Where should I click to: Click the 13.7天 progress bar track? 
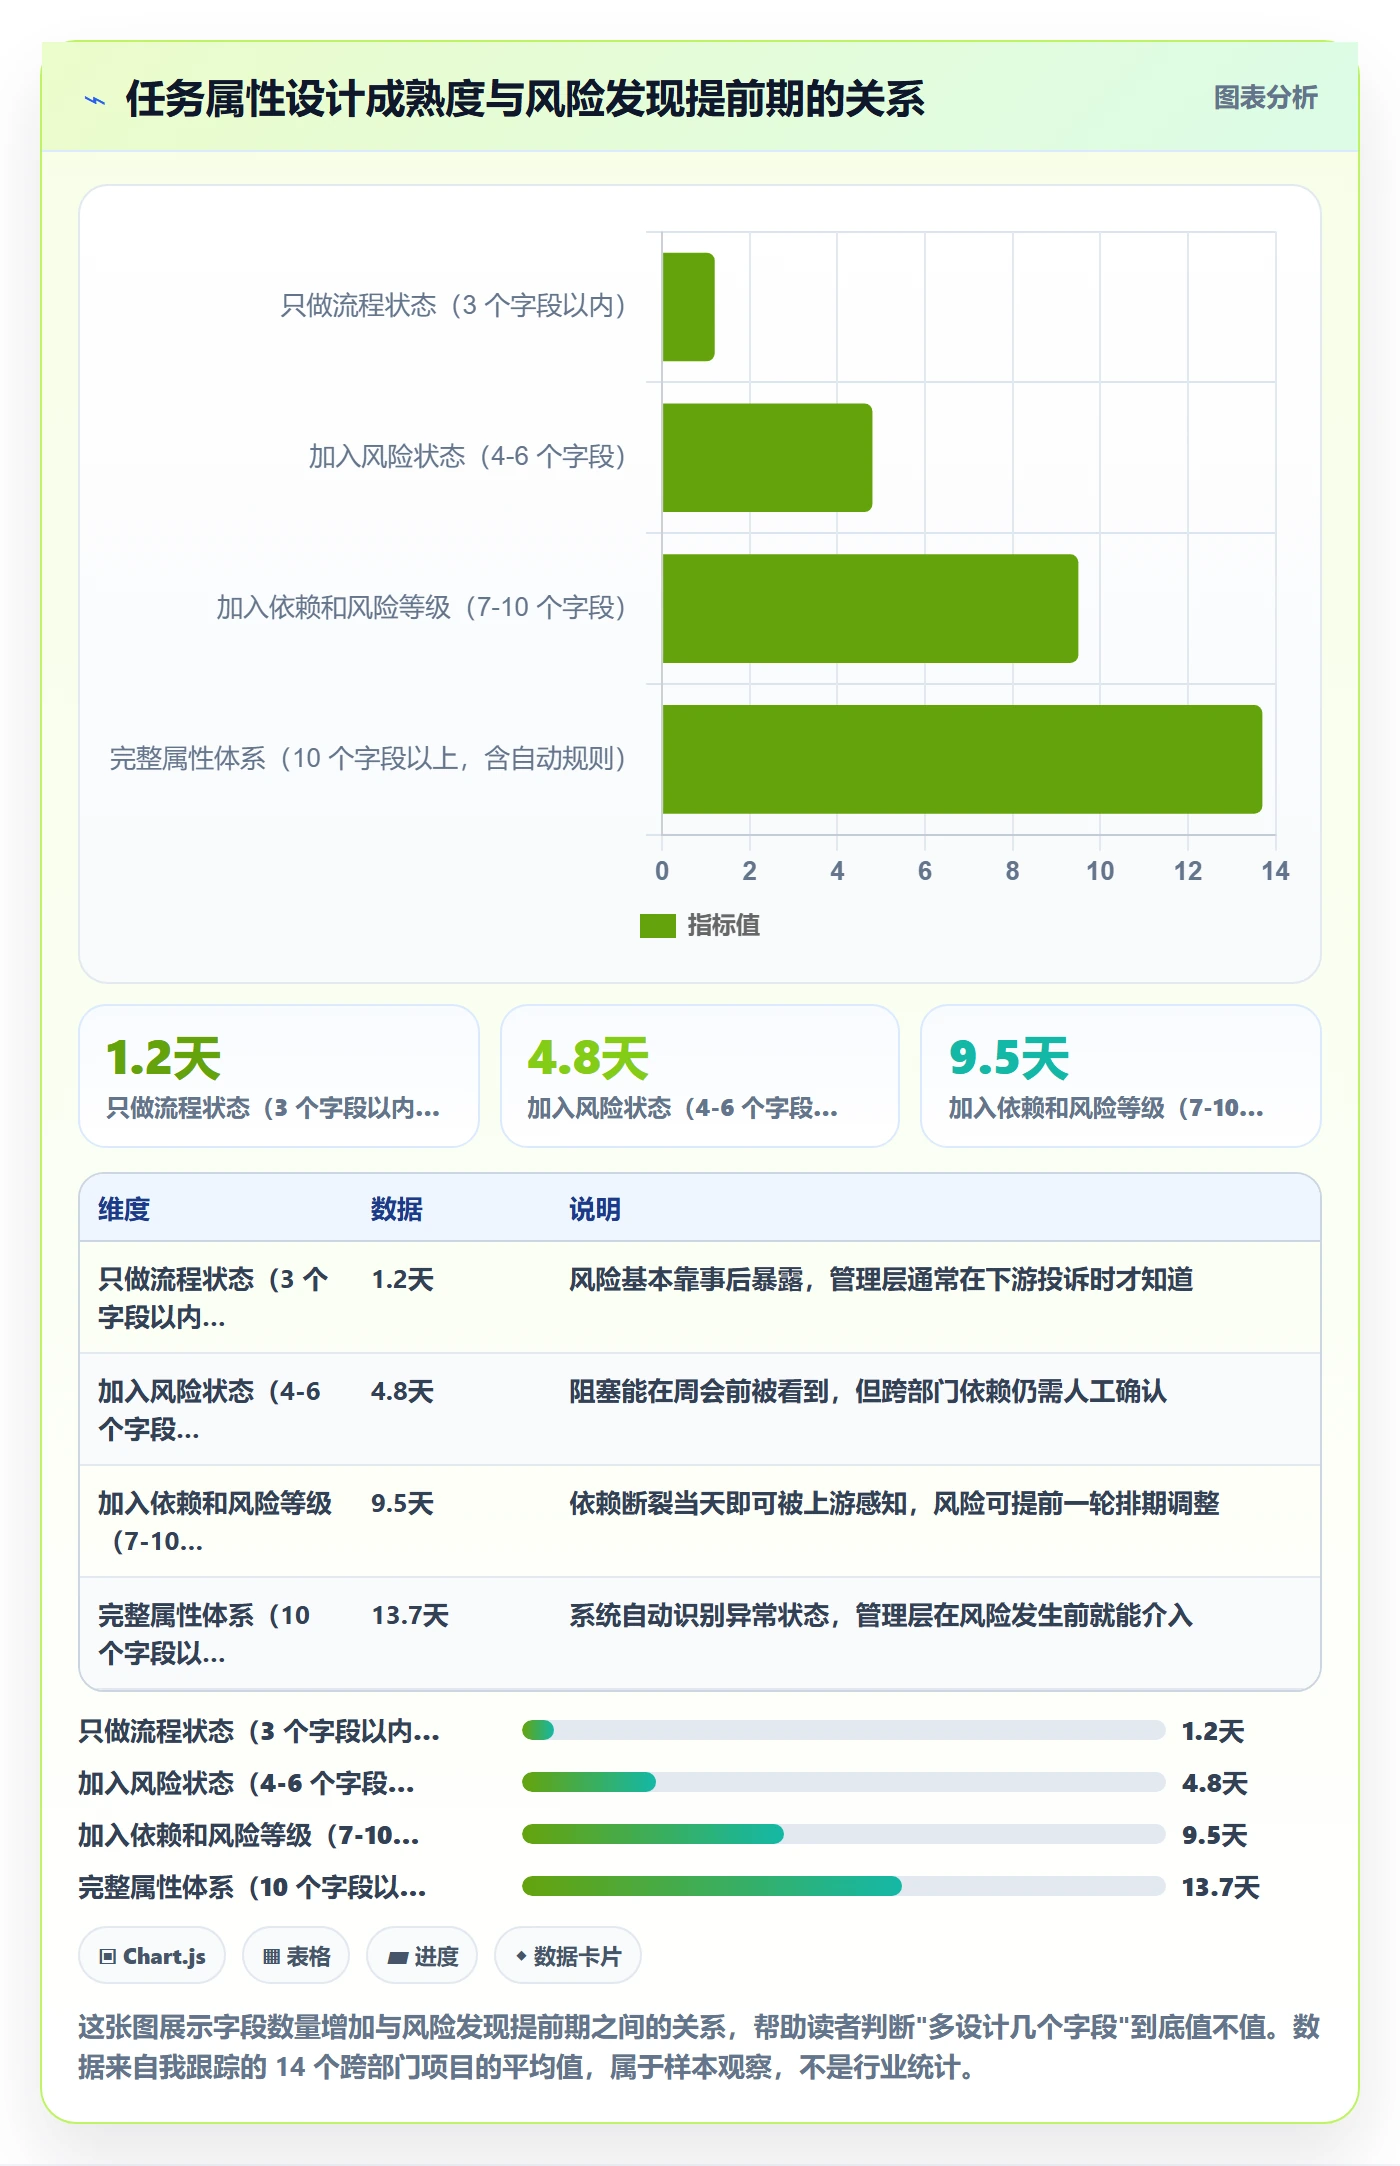point(843,1887)
